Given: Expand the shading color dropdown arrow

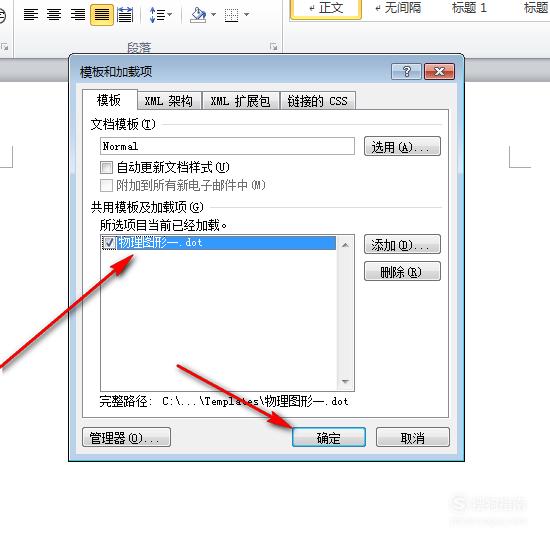Looking at the screenshot, I should [213, 14].
